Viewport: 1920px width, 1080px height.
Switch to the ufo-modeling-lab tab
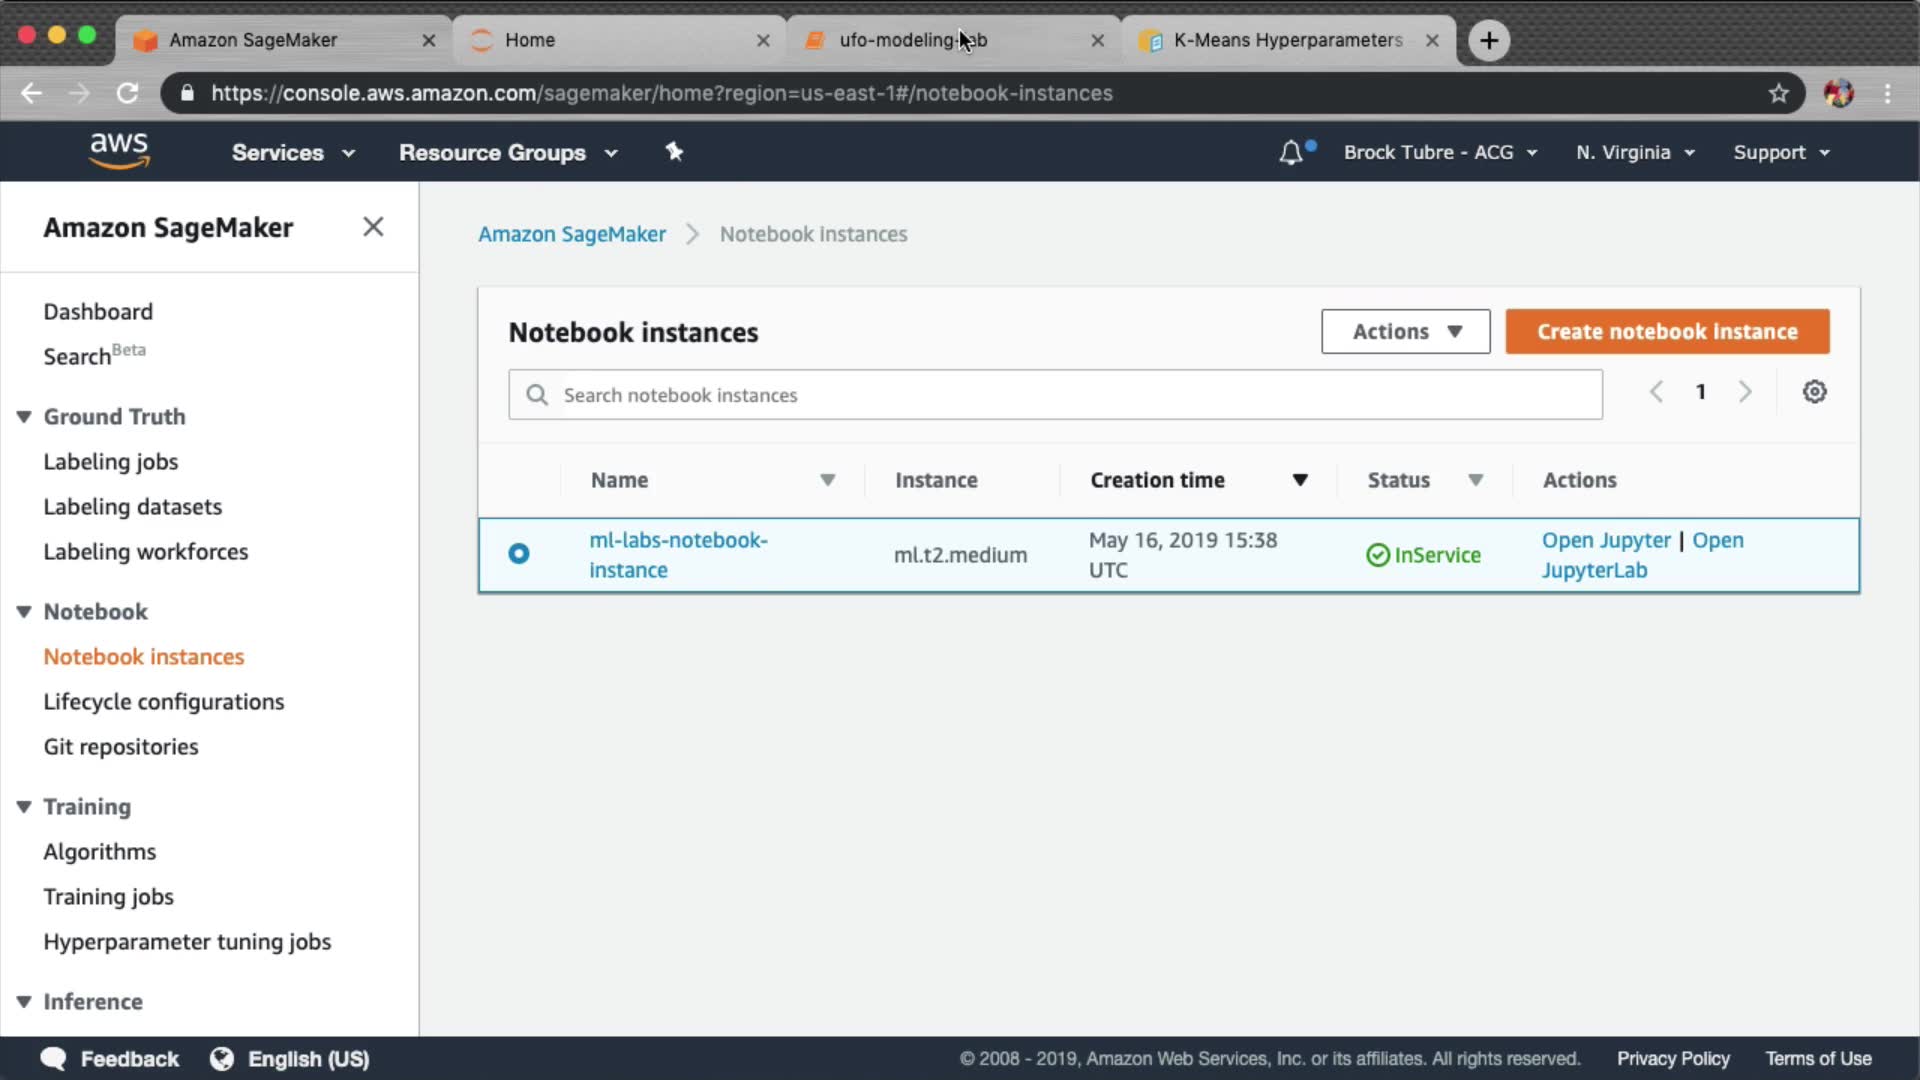click(x=912, y=40)
